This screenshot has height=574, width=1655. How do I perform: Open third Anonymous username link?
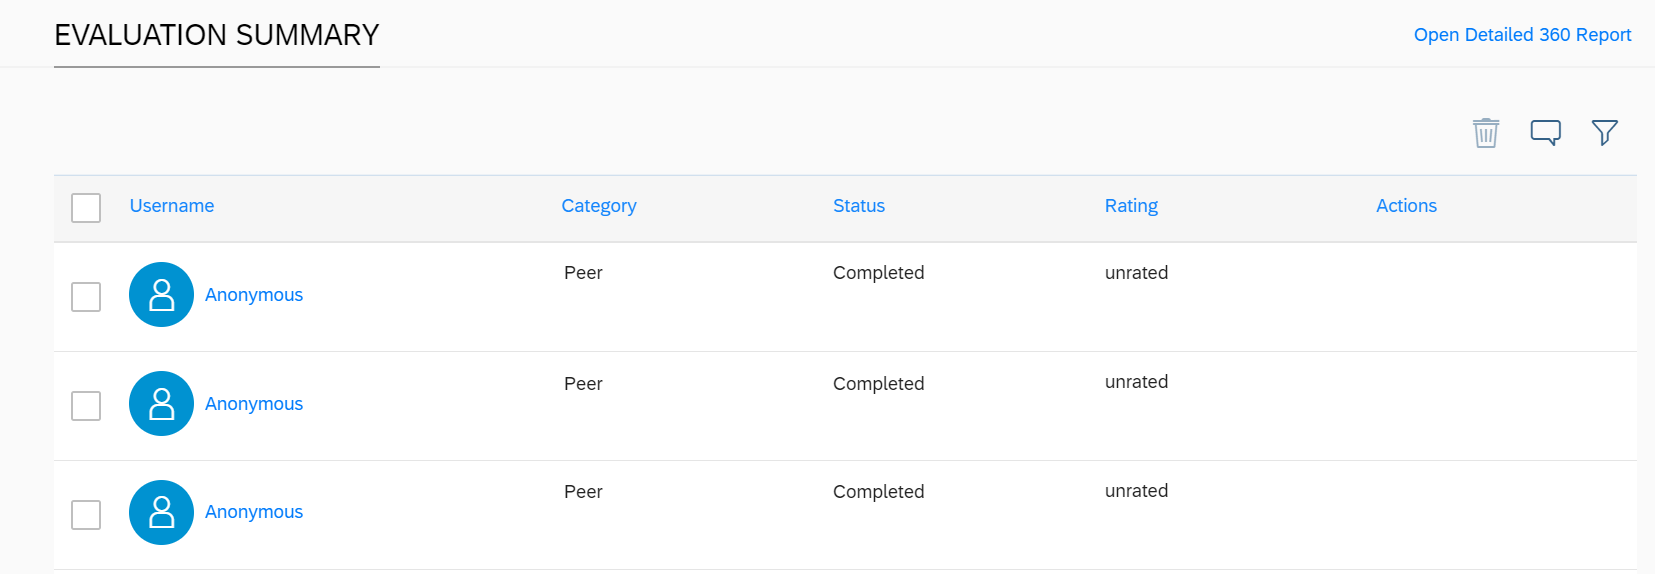pos(254,512)
